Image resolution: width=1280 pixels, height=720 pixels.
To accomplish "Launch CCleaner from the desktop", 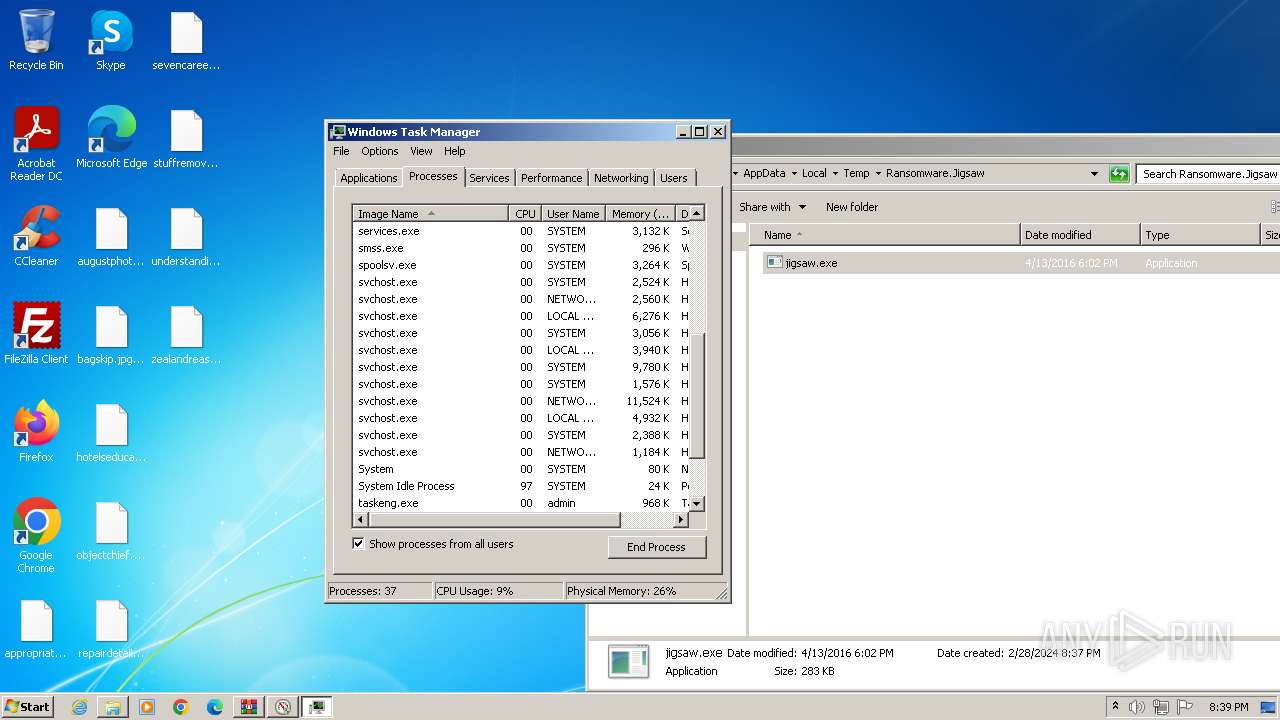I will pyautogui.click(x=36, y=236).
